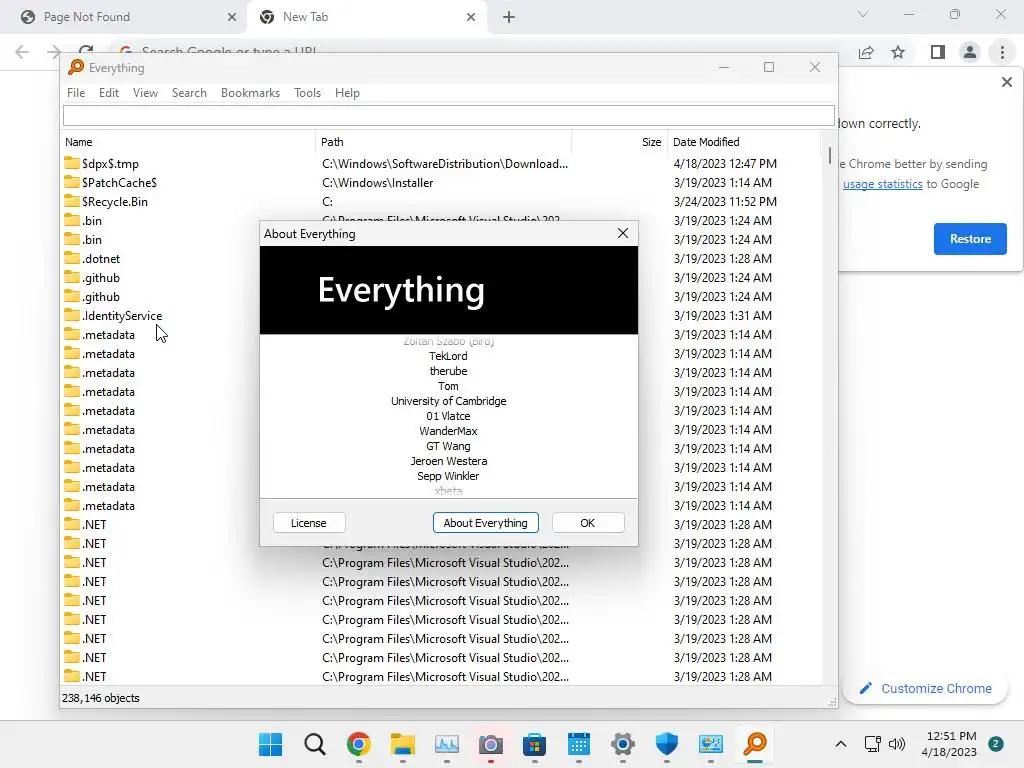This screenshot has width=1024, height=768.
Task: Click Customize Chrome button
Action: (925, 688)
